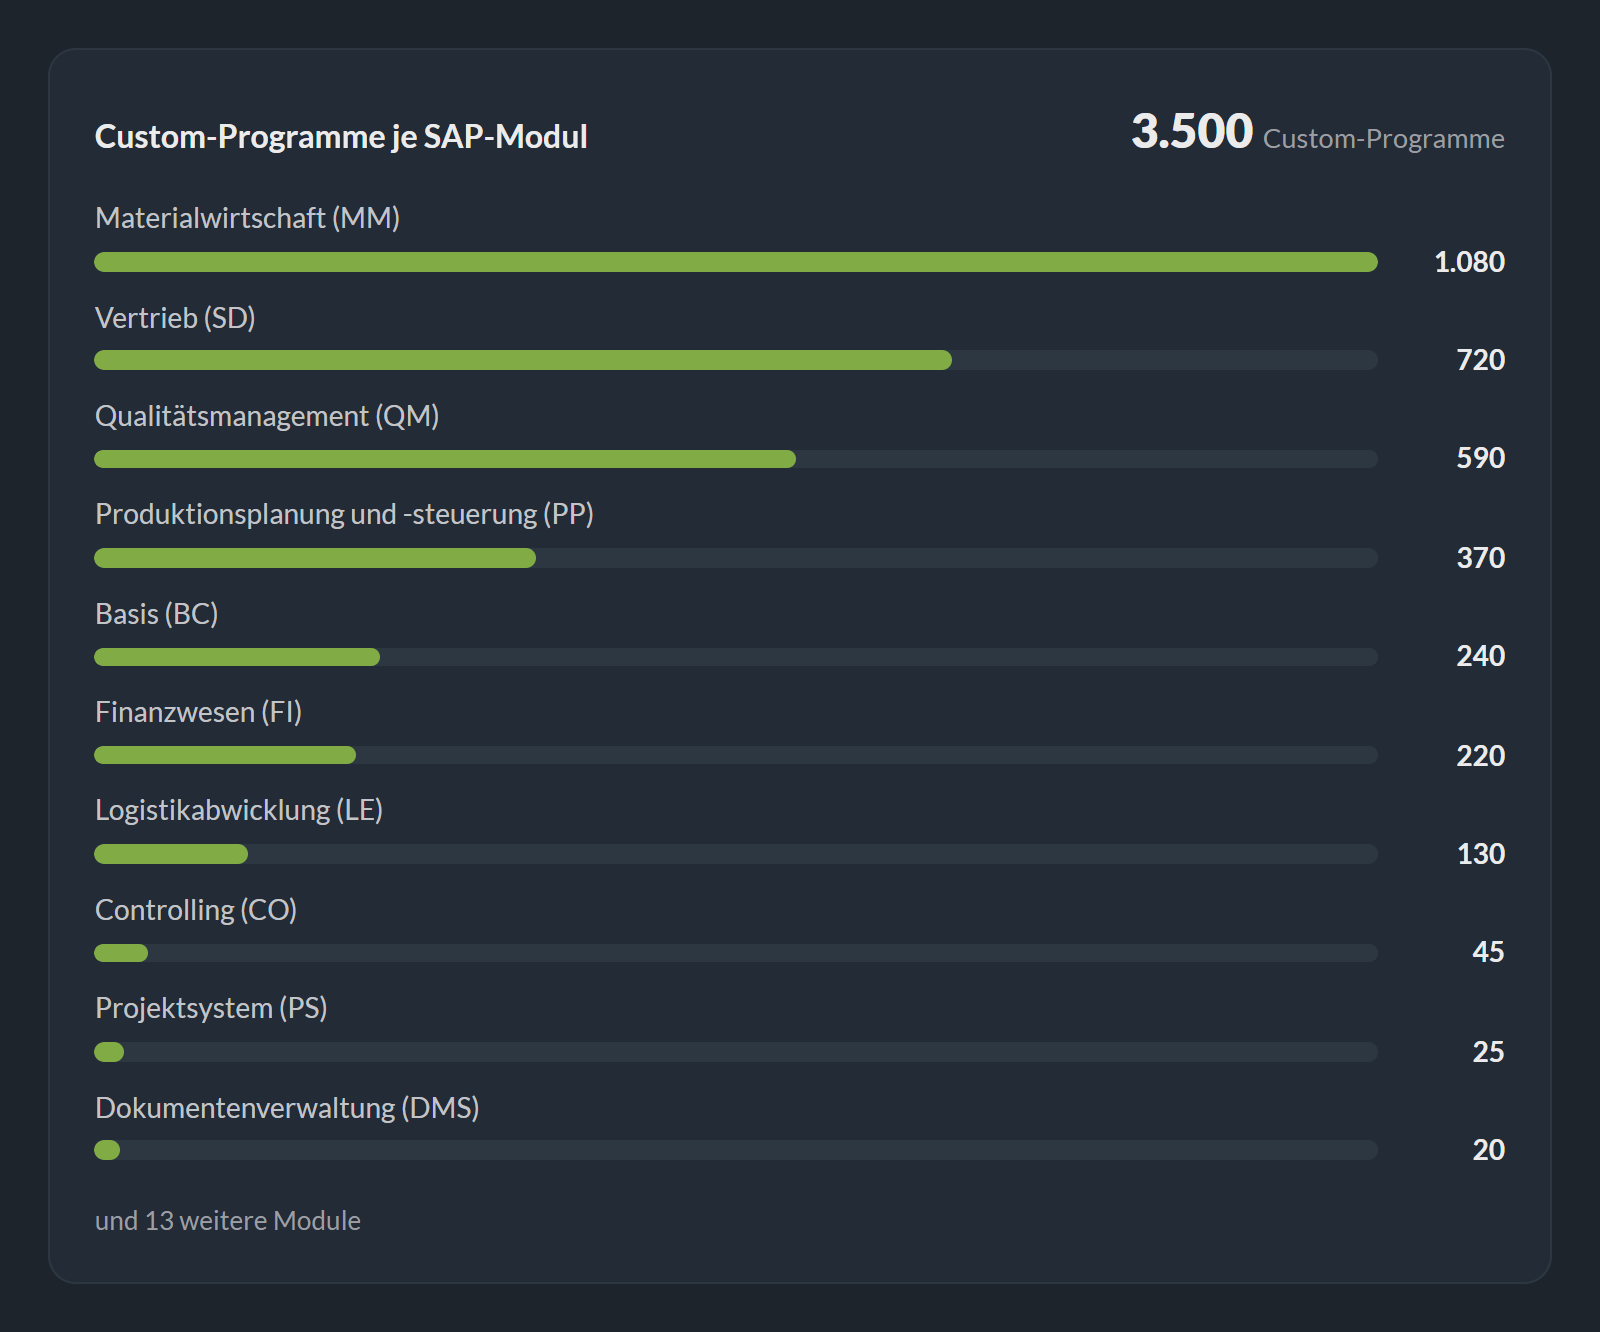
Task: Select the value '590'
Action: 1480,458
